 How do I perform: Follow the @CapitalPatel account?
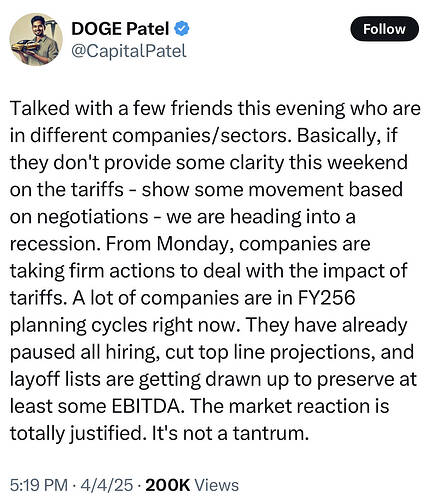coord(384,29)
